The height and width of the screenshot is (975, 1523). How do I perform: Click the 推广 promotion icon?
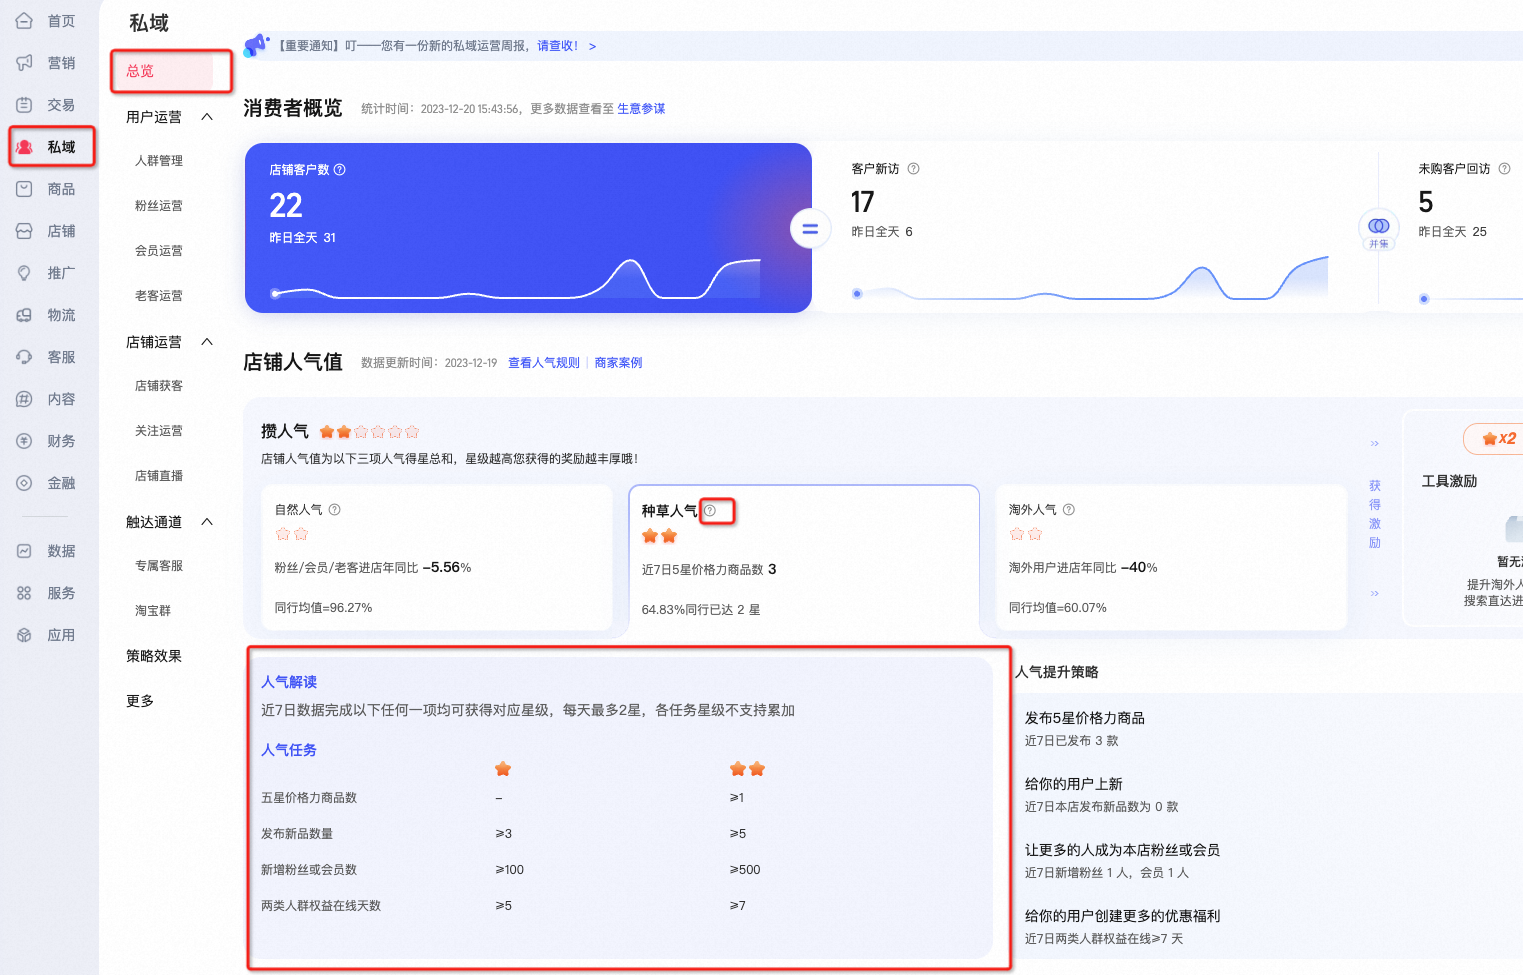[x=24, y=272]
